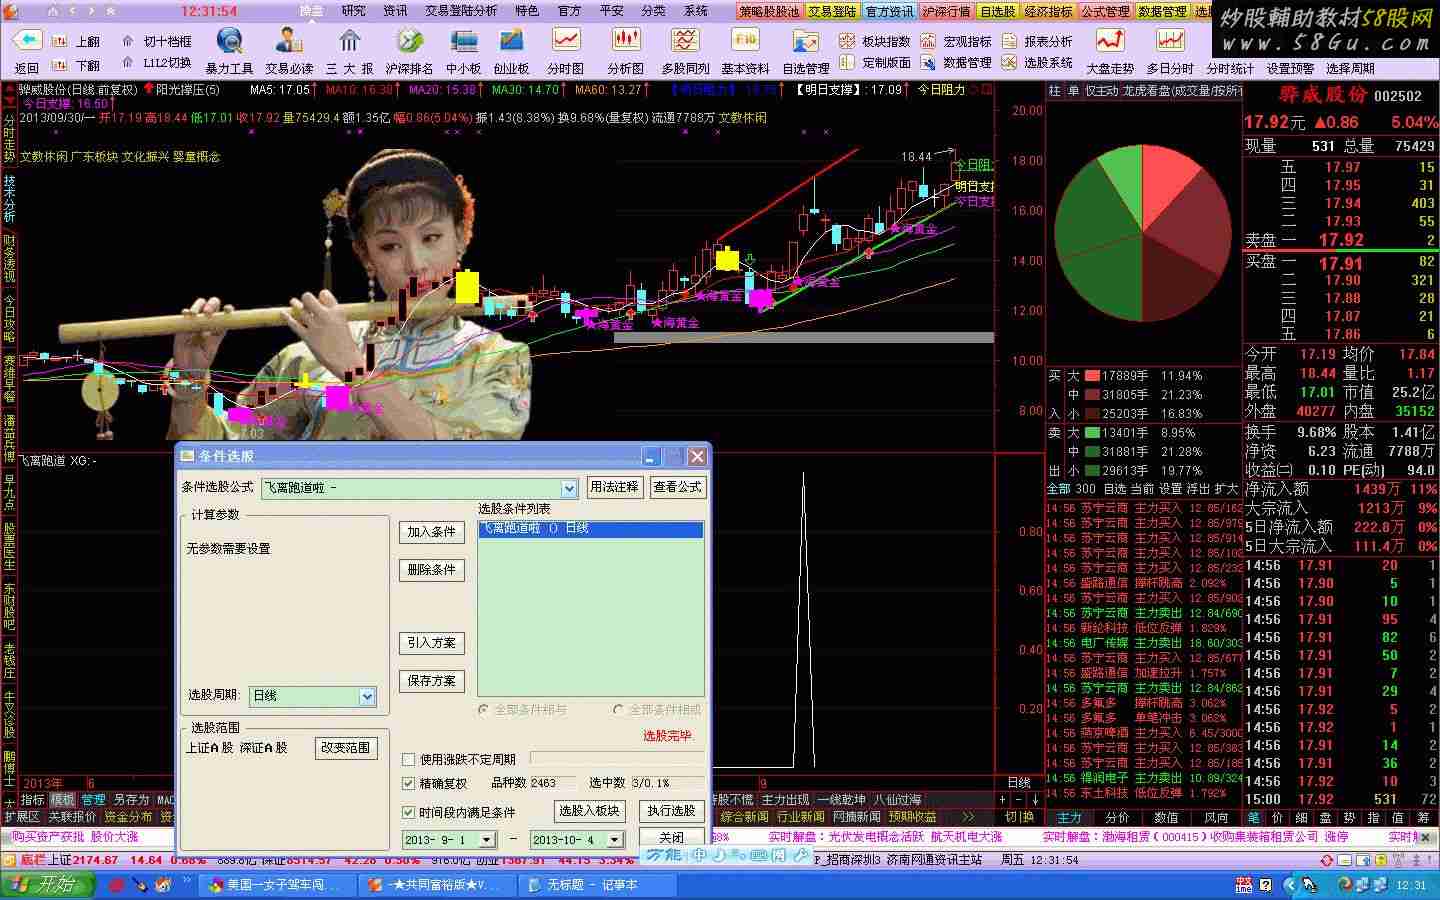Screen dimensions: 1440x900
Task: Switch to the 分时图 chart icon
Action: tap(566, 41)
